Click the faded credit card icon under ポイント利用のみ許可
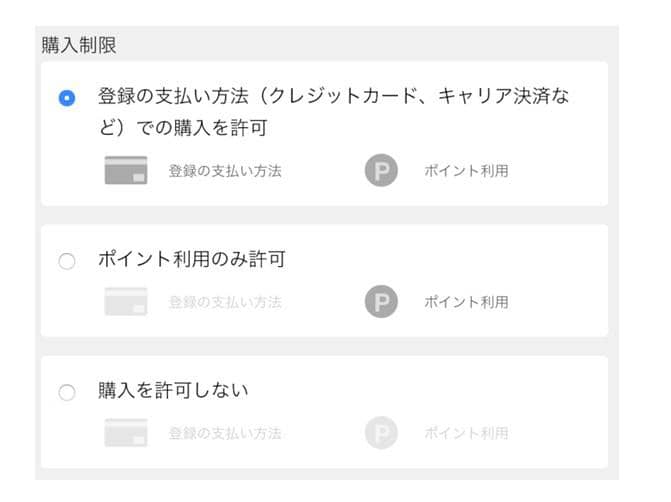This screenshot has width=671, height=502. [126, 301]
